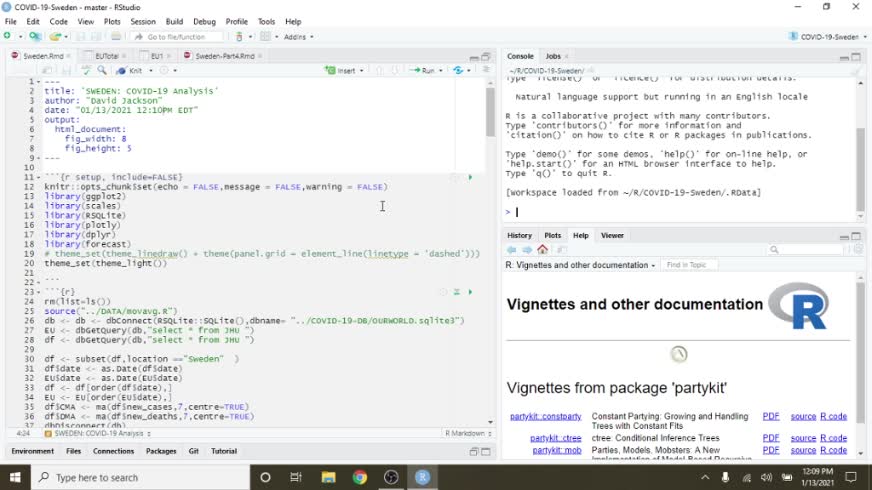Open the notification center icon
The width and height of the screenshot is (872, 490).
851,477
